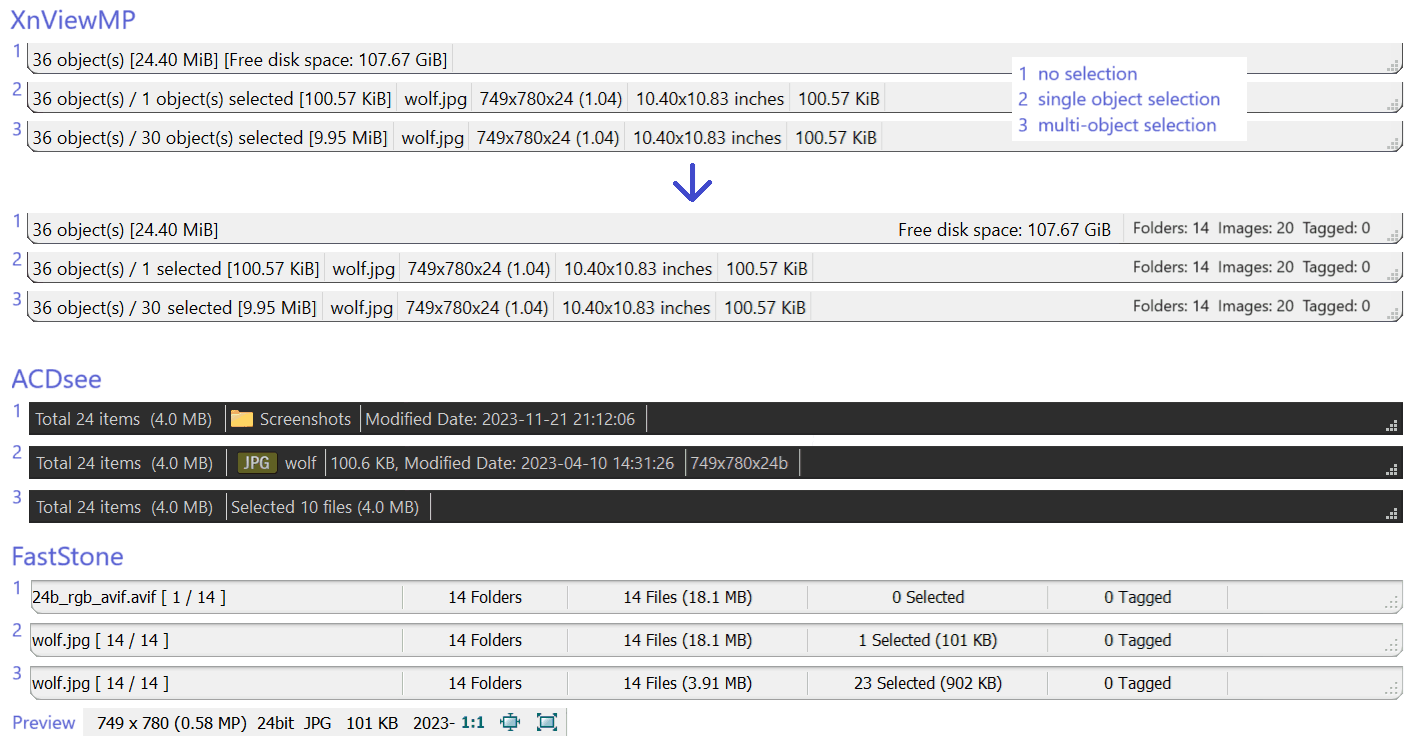Click '36 object(s) / 30 selected [9.95 MiB]'
The height and width of the screenshot is (736, 1404).
(x=174, y=308)
